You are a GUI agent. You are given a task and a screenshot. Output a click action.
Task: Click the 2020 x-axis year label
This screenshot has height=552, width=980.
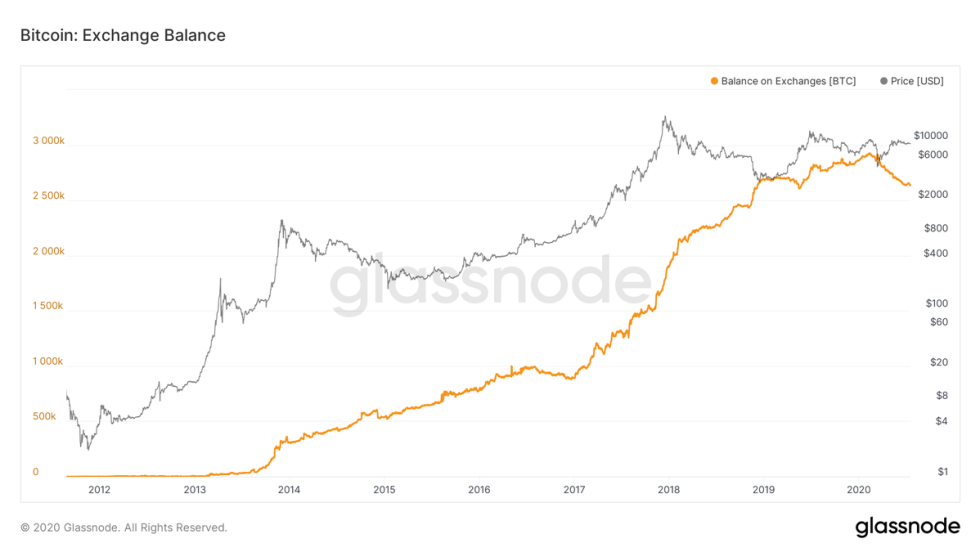click(859, 490)
